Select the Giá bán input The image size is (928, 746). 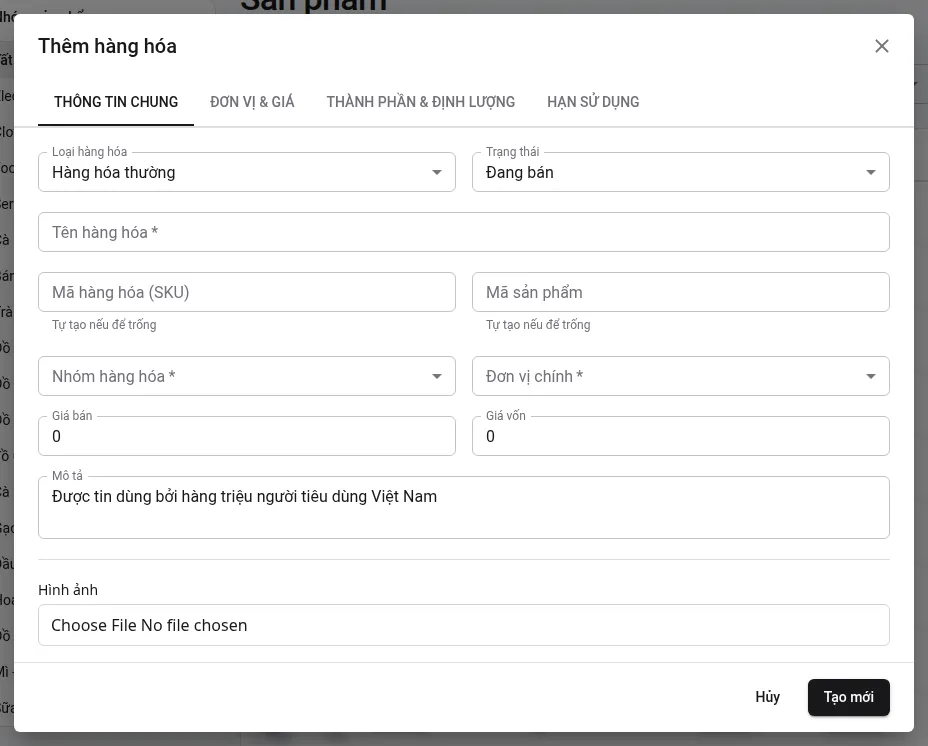pyautogui.click(x=247, y=436)
